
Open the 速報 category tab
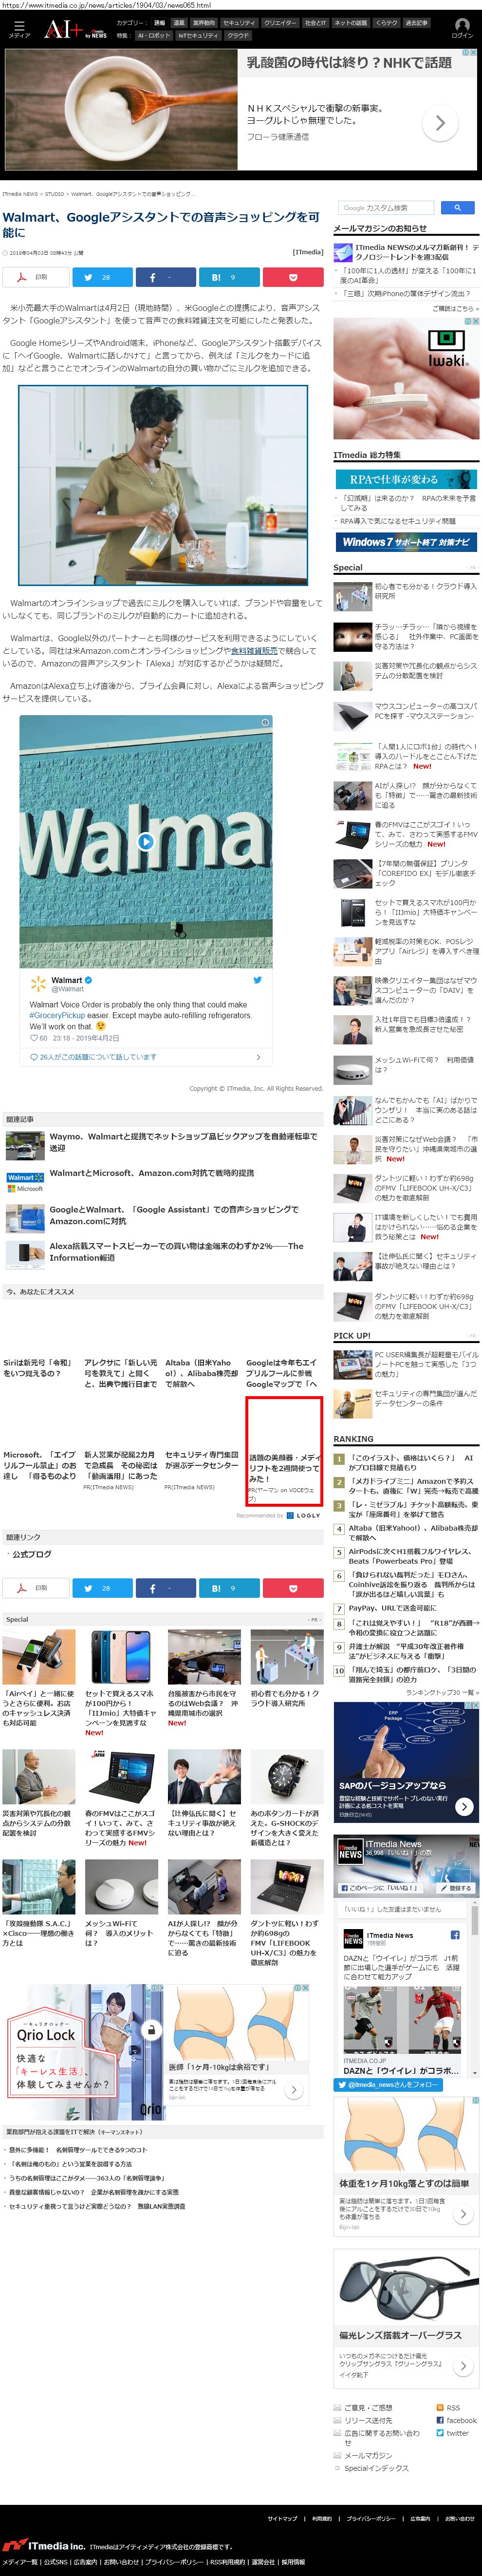click(x=159, y=23)
